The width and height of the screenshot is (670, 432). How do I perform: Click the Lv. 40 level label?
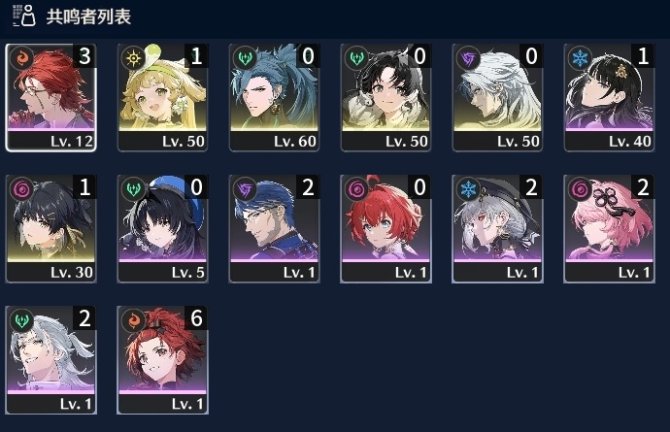click(x=630, y=141)
